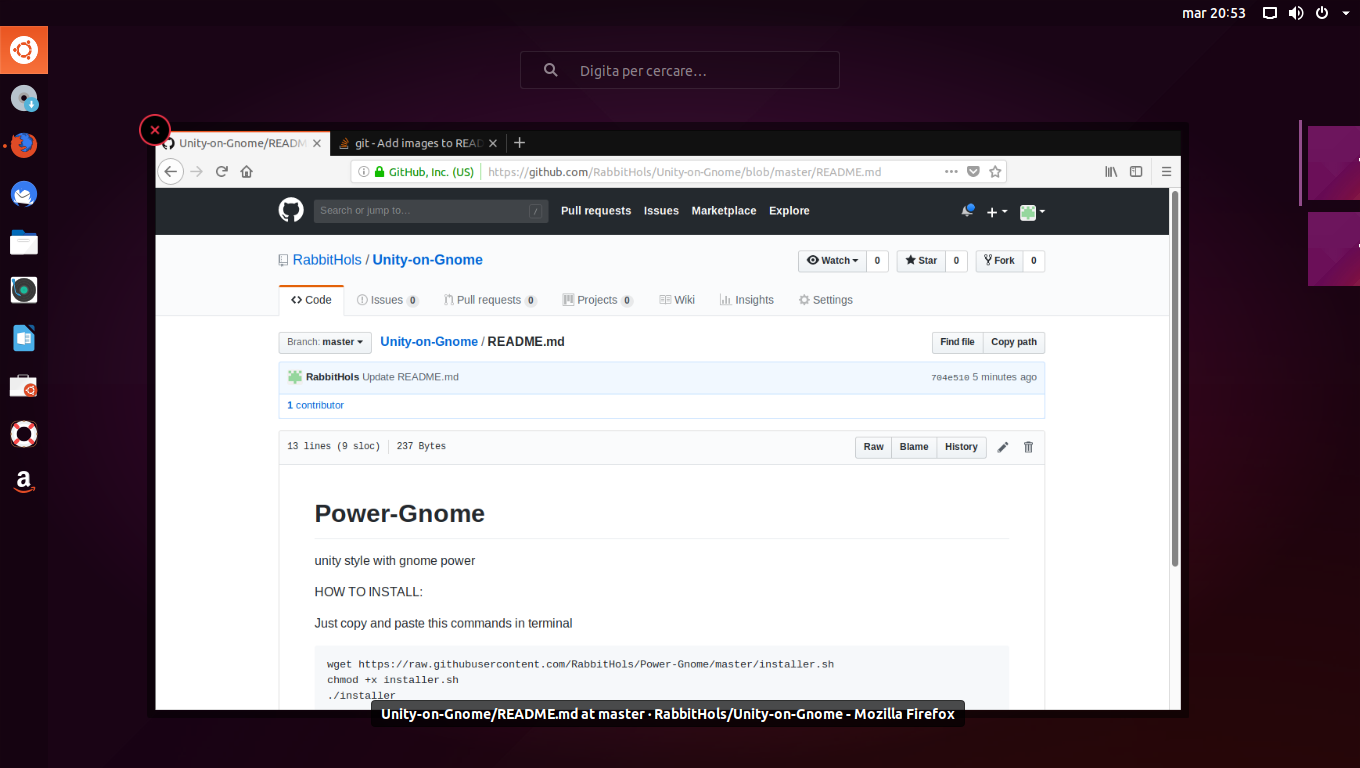Click the green lock site identity icon
1360x768 pixels.
click(x=380, y=172)
